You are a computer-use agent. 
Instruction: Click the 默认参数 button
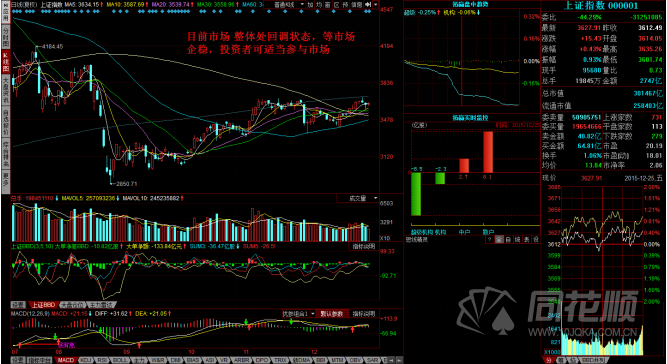(x=334, y=314)
